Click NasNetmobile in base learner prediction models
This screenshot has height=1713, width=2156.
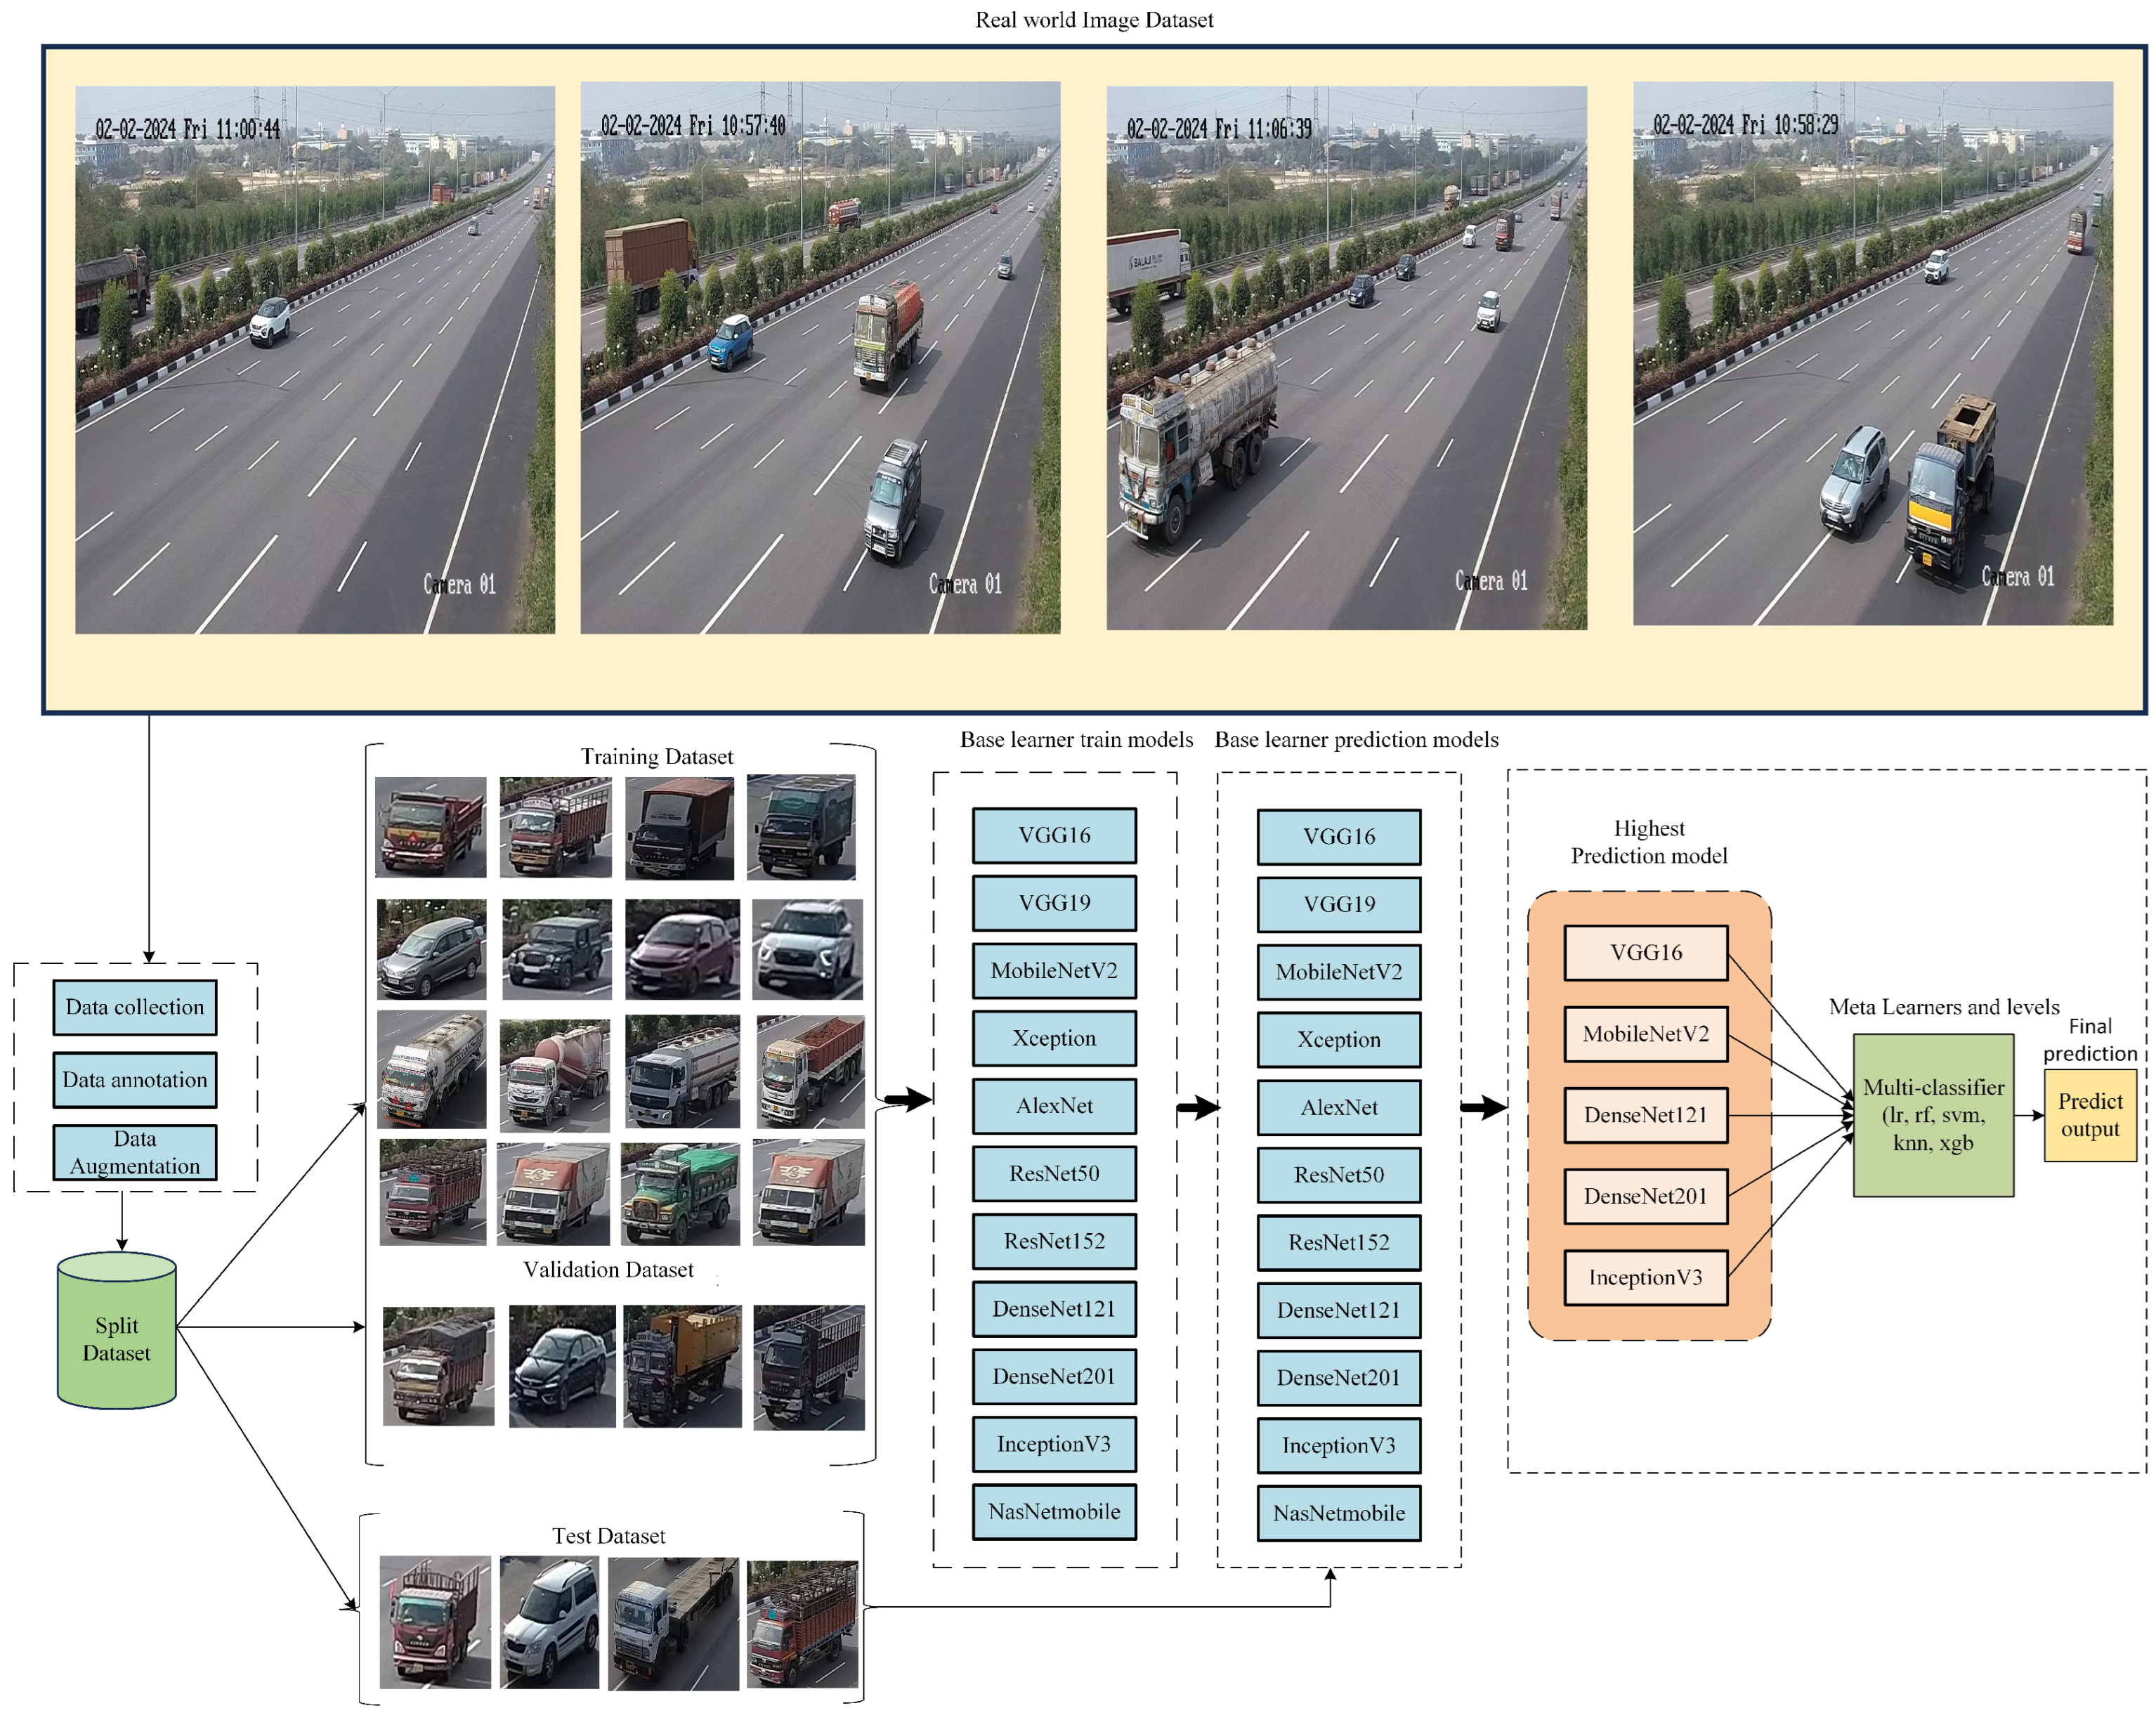(1338, 1513)
